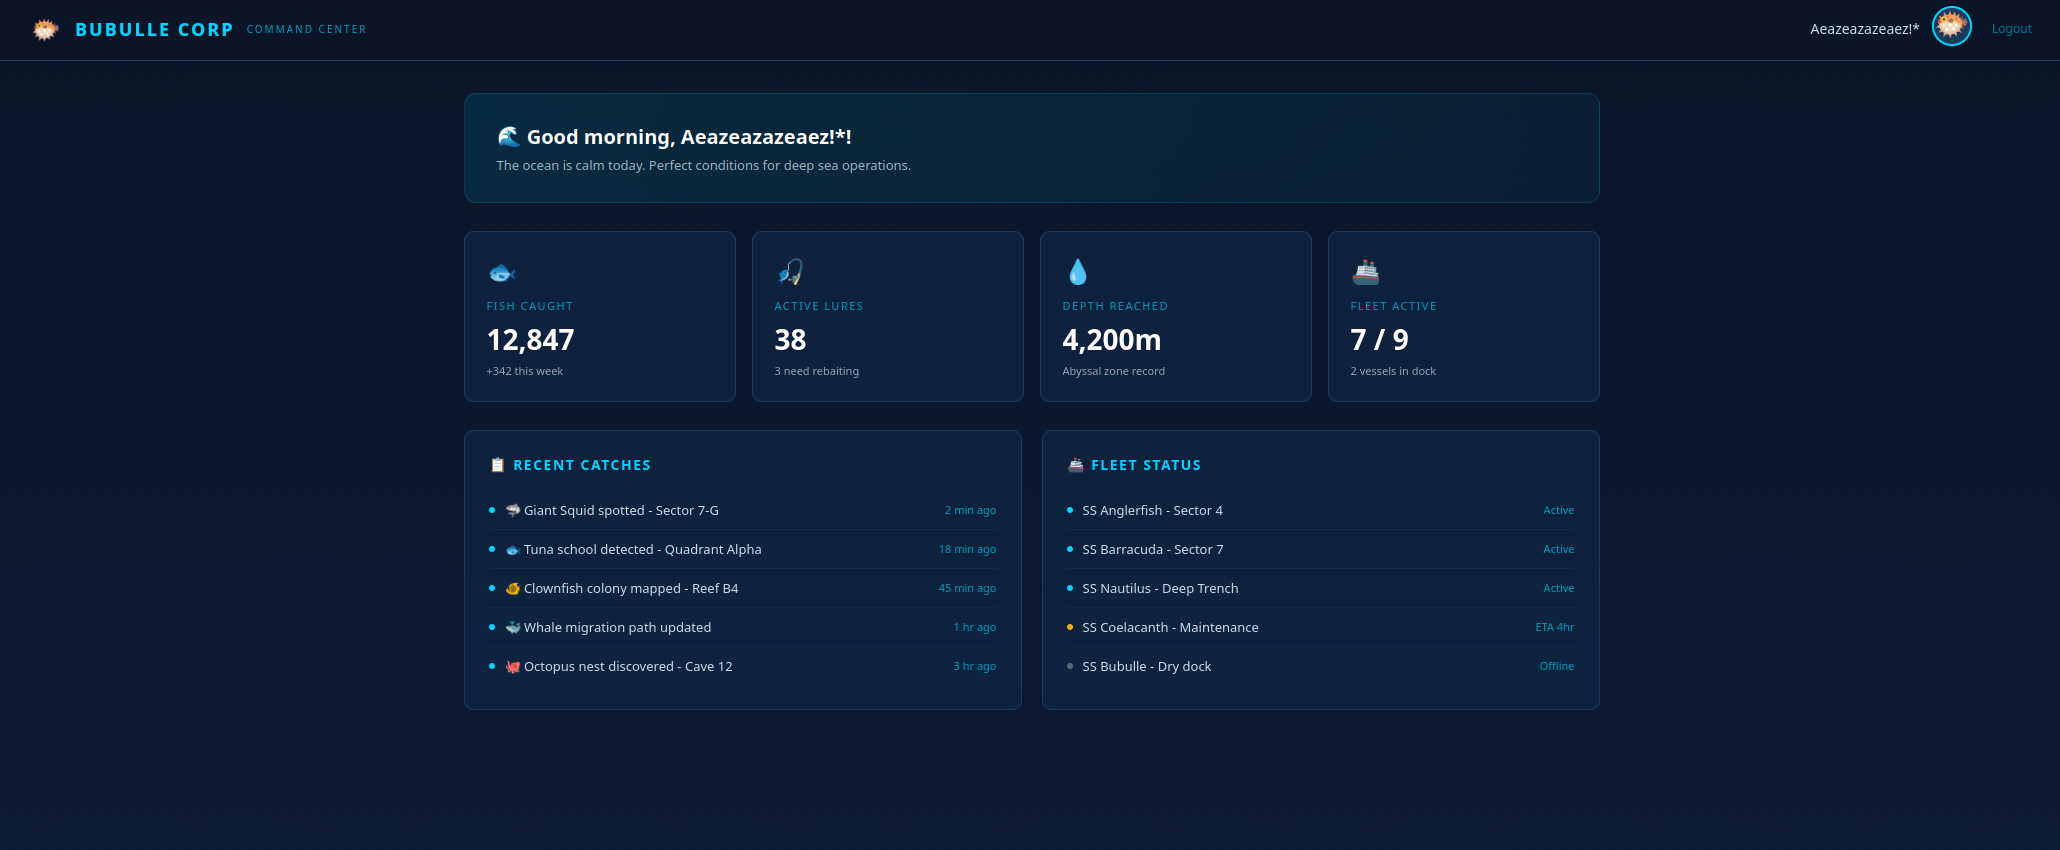Click the user avatar pufferfish icon
This screenshot has width=2060, height=850.
[1950, 26]
